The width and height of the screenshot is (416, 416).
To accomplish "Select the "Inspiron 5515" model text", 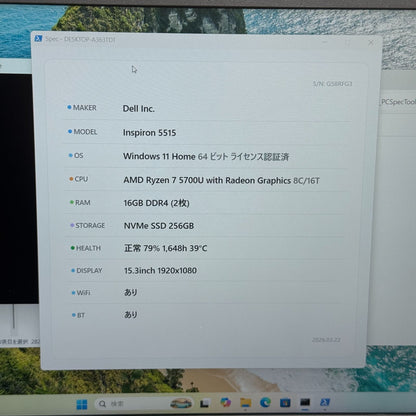I will (x=149, y=133).
